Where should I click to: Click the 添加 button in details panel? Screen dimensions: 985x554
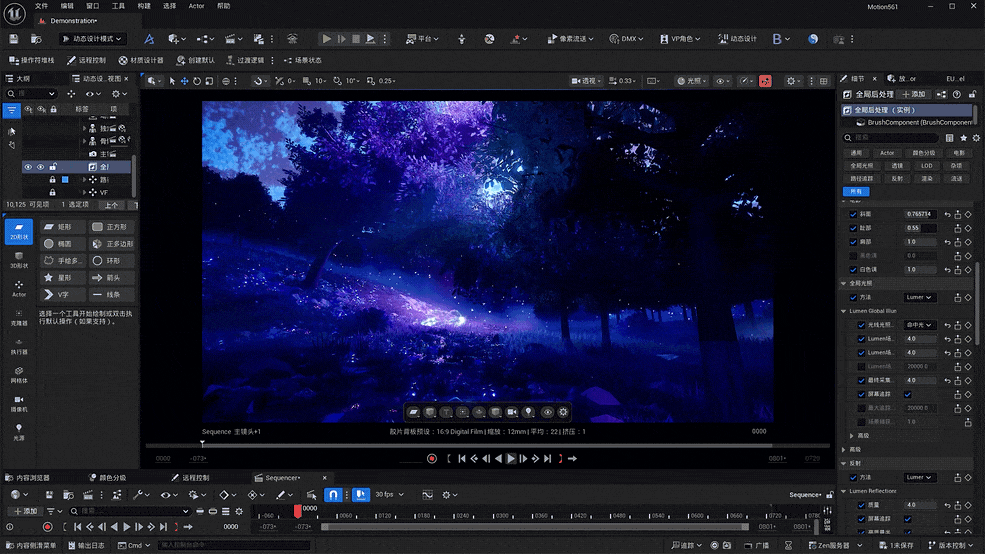coord(914,94)
